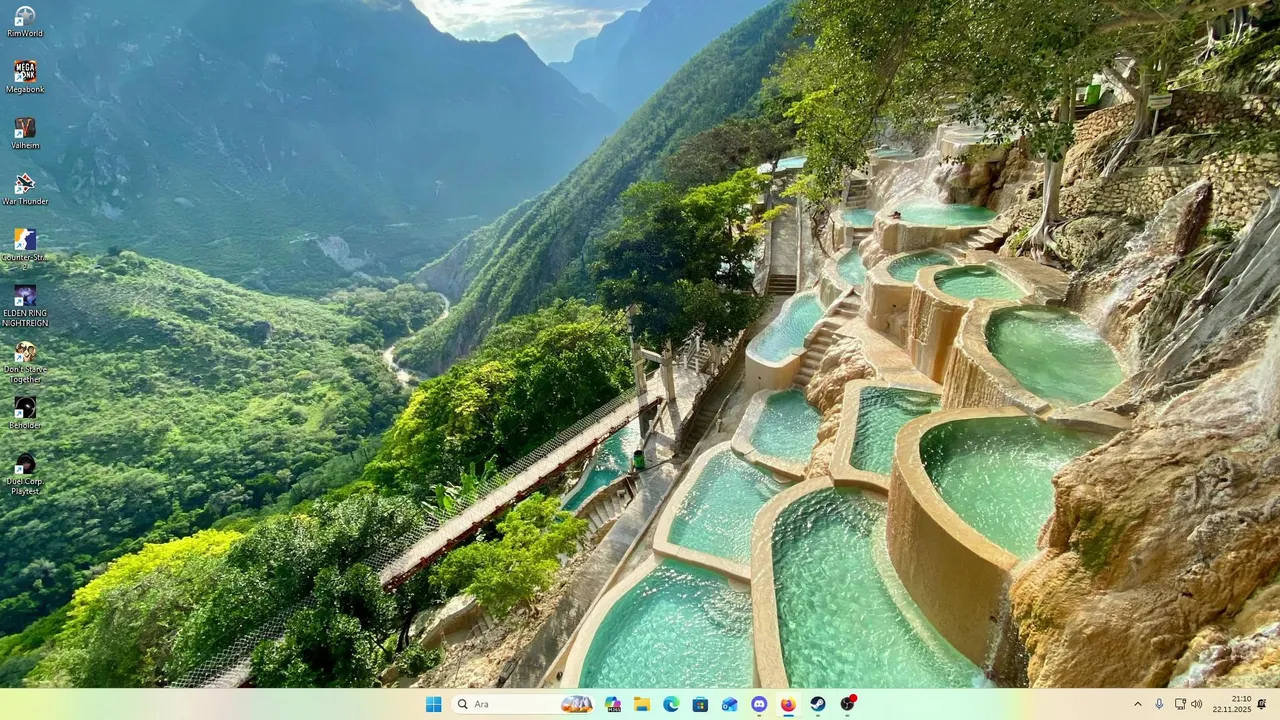Open Outlook from the taskbar

click(730, 704)
